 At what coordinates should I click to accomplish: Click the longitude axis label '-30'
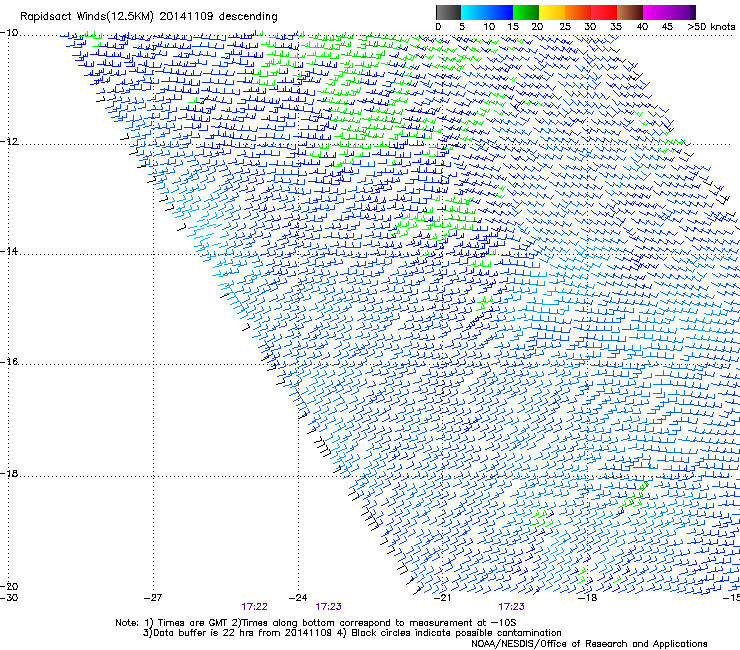coord(9,598)
